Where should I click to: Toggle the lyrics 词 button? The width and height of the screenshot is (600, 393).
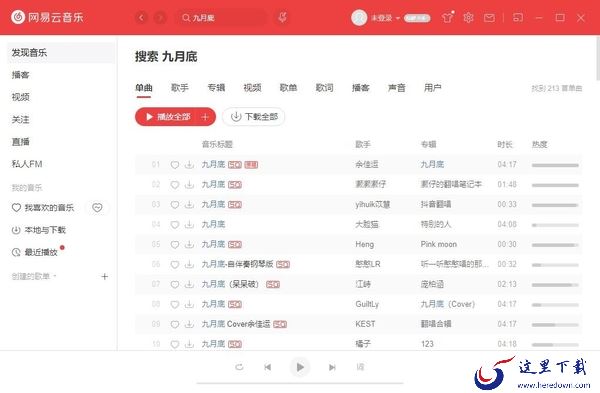pos(360,367)
